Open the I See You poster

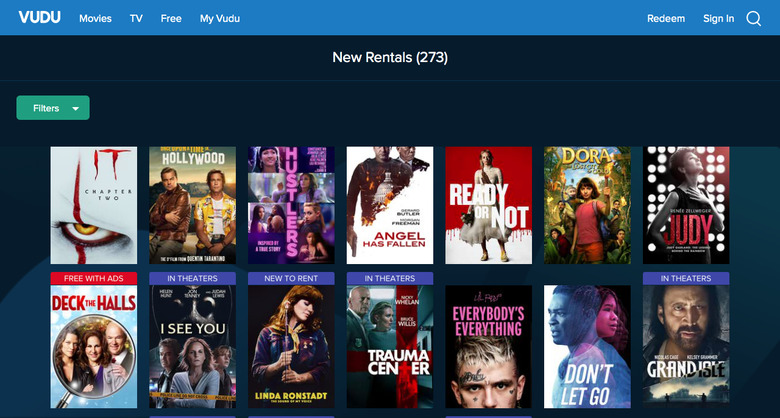point(192,347)
